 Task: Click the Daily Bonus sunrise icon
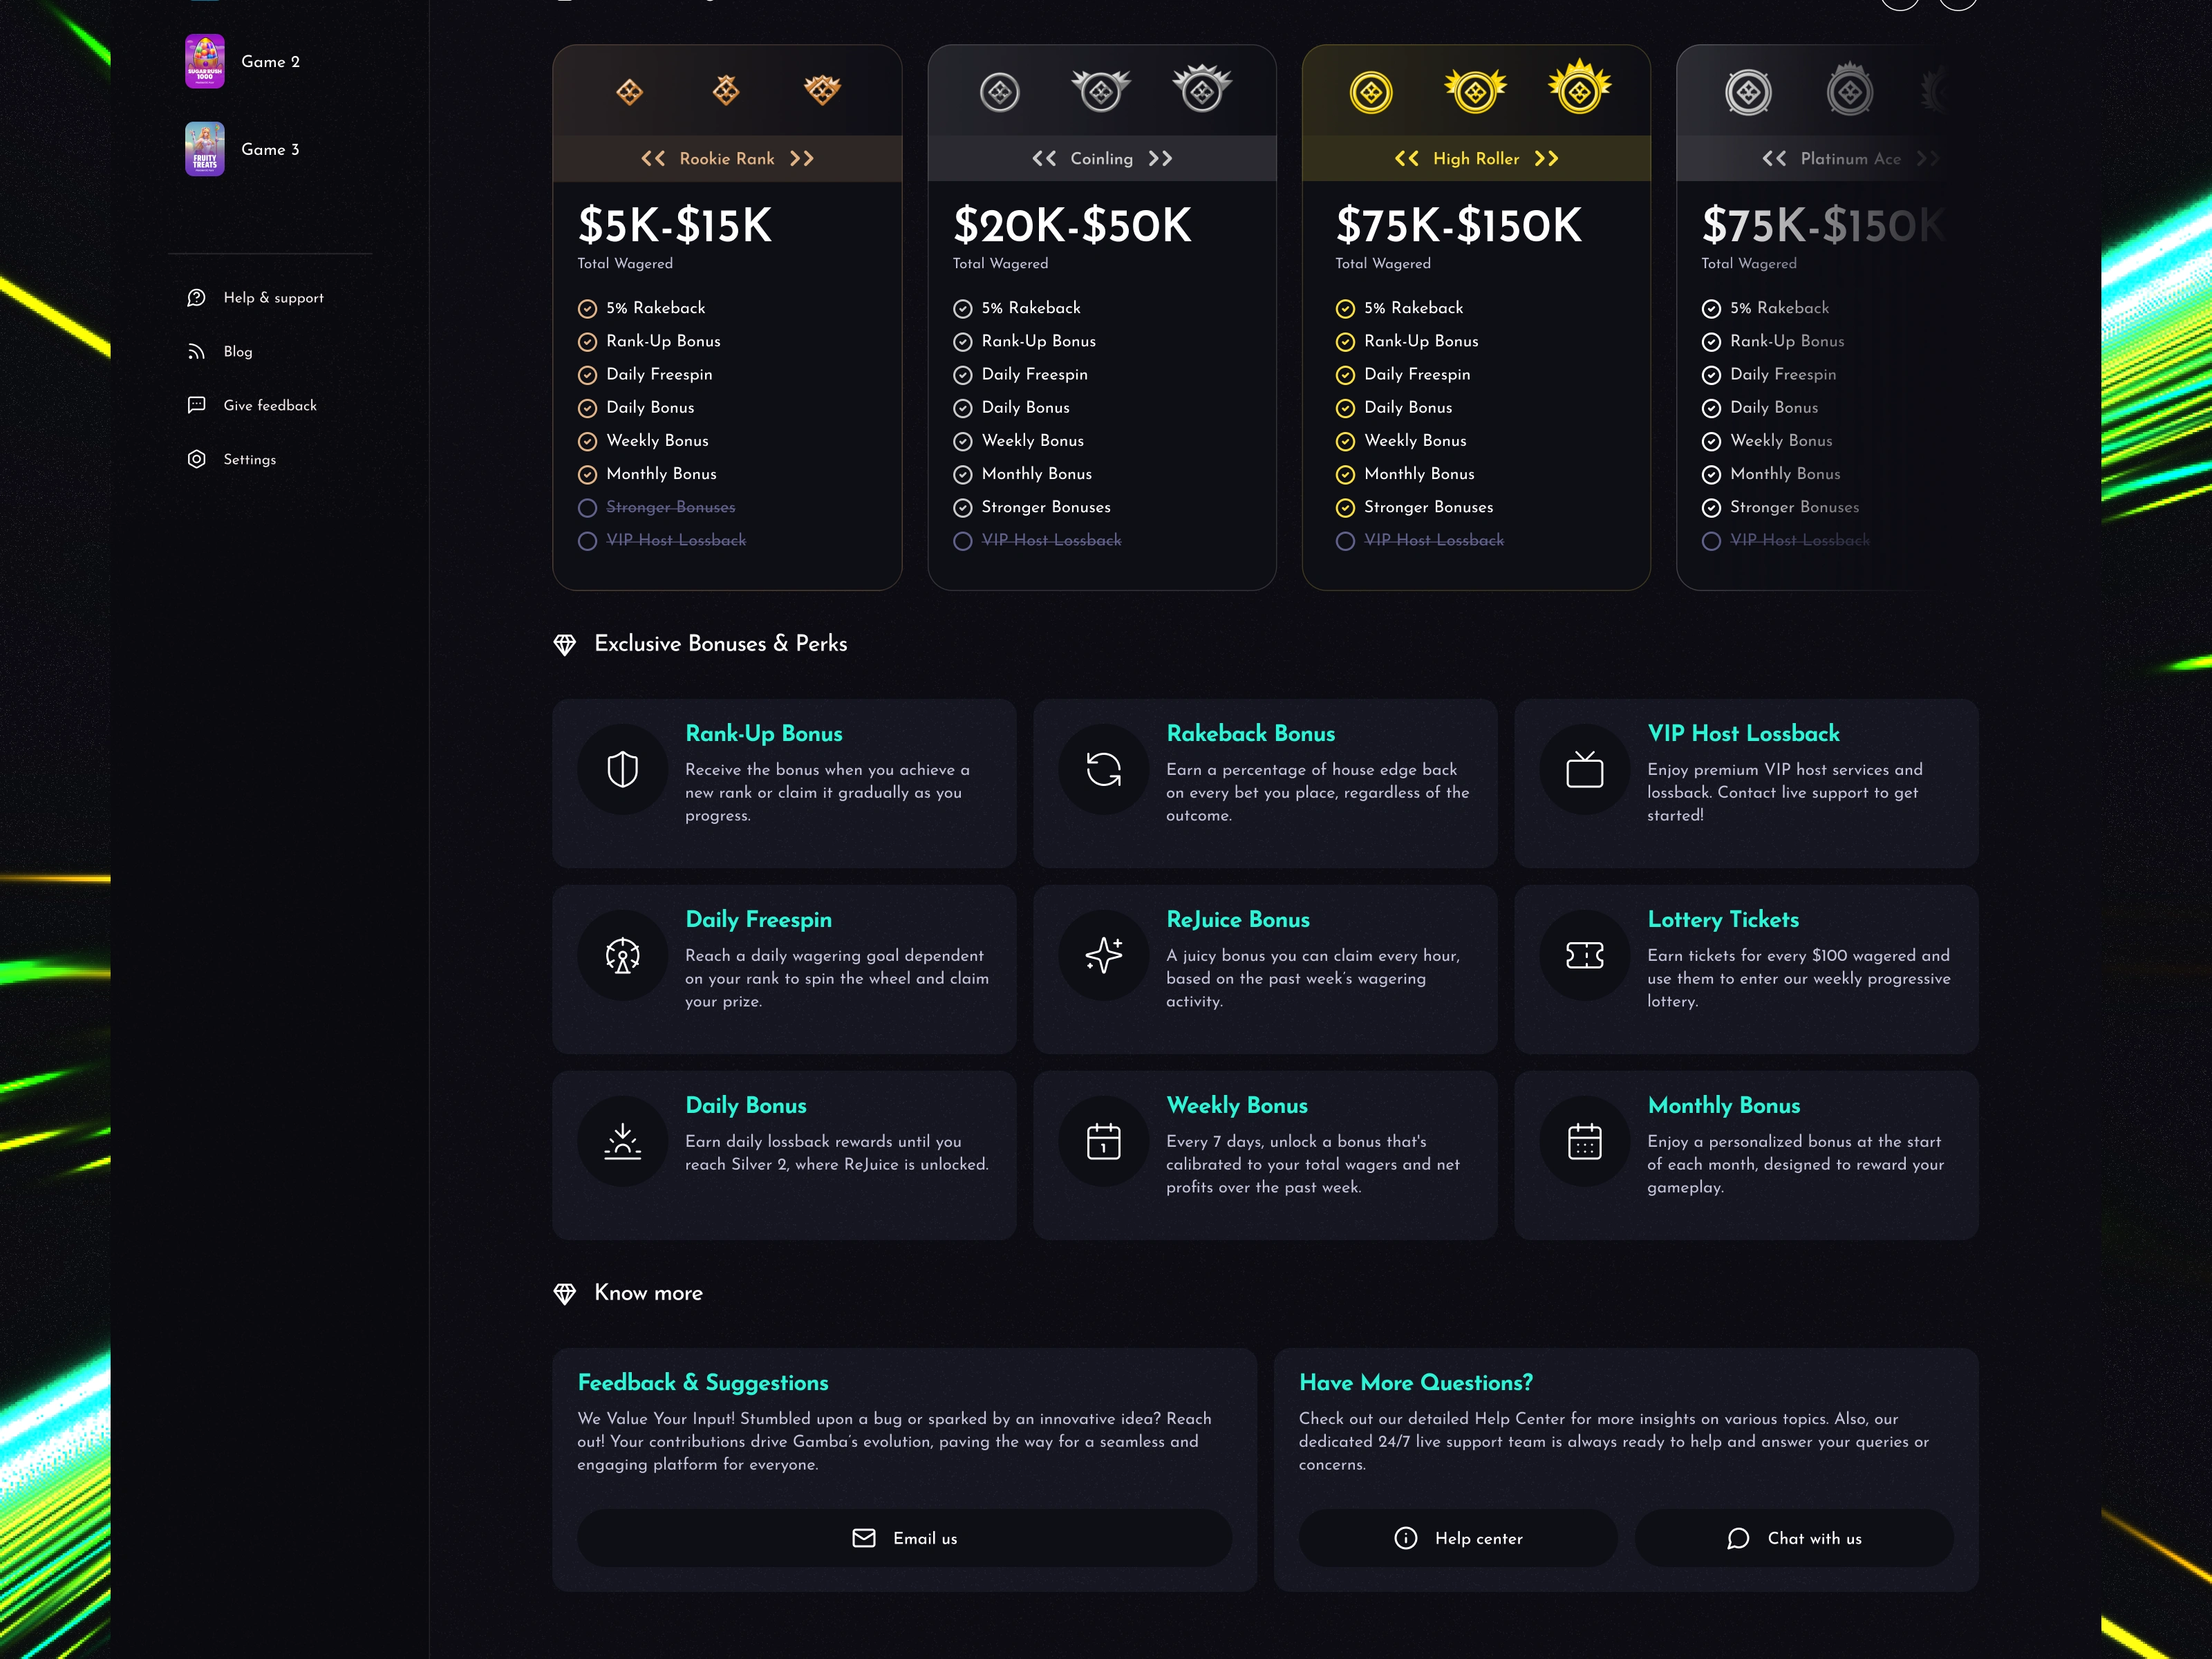pos(622,1141)
